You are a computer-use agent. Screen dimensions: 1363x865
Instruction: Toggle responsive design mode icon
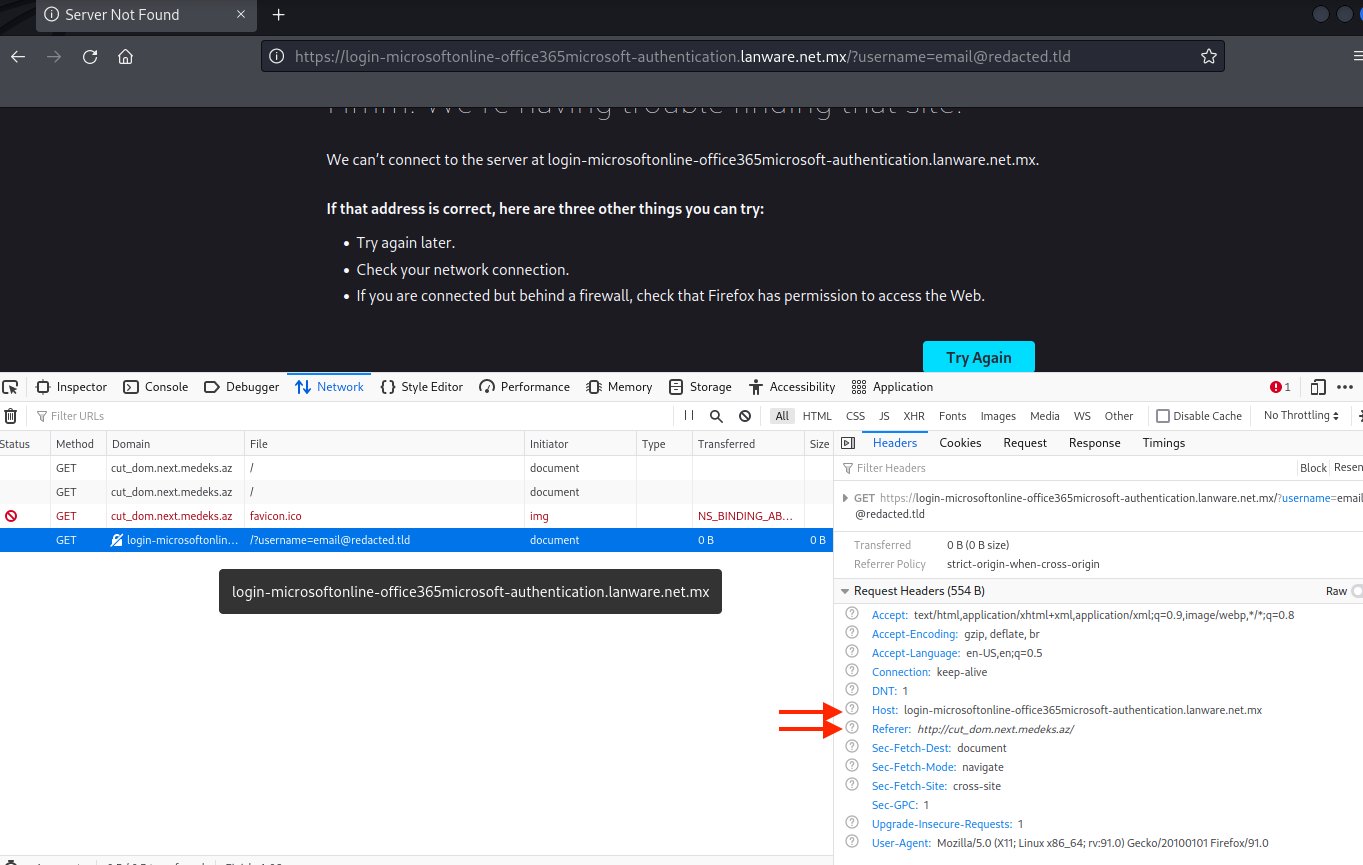[1318, 387]
